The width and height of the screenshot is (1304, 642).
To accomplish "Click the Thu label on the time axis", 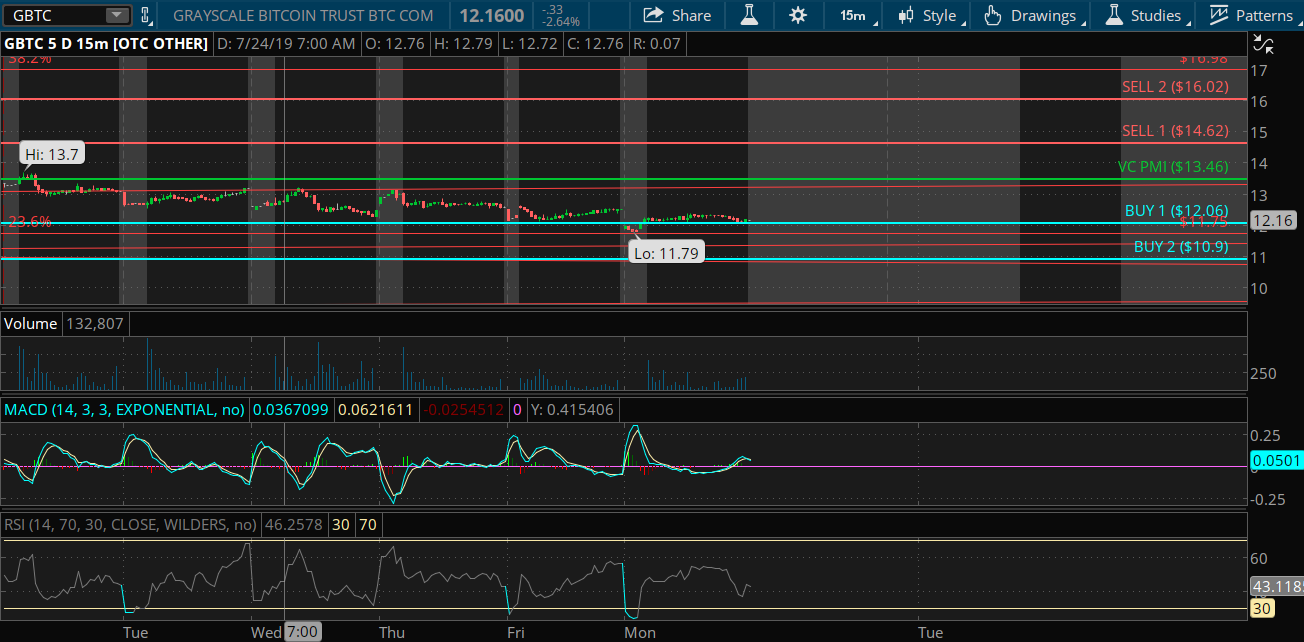I will coord(392,632).
